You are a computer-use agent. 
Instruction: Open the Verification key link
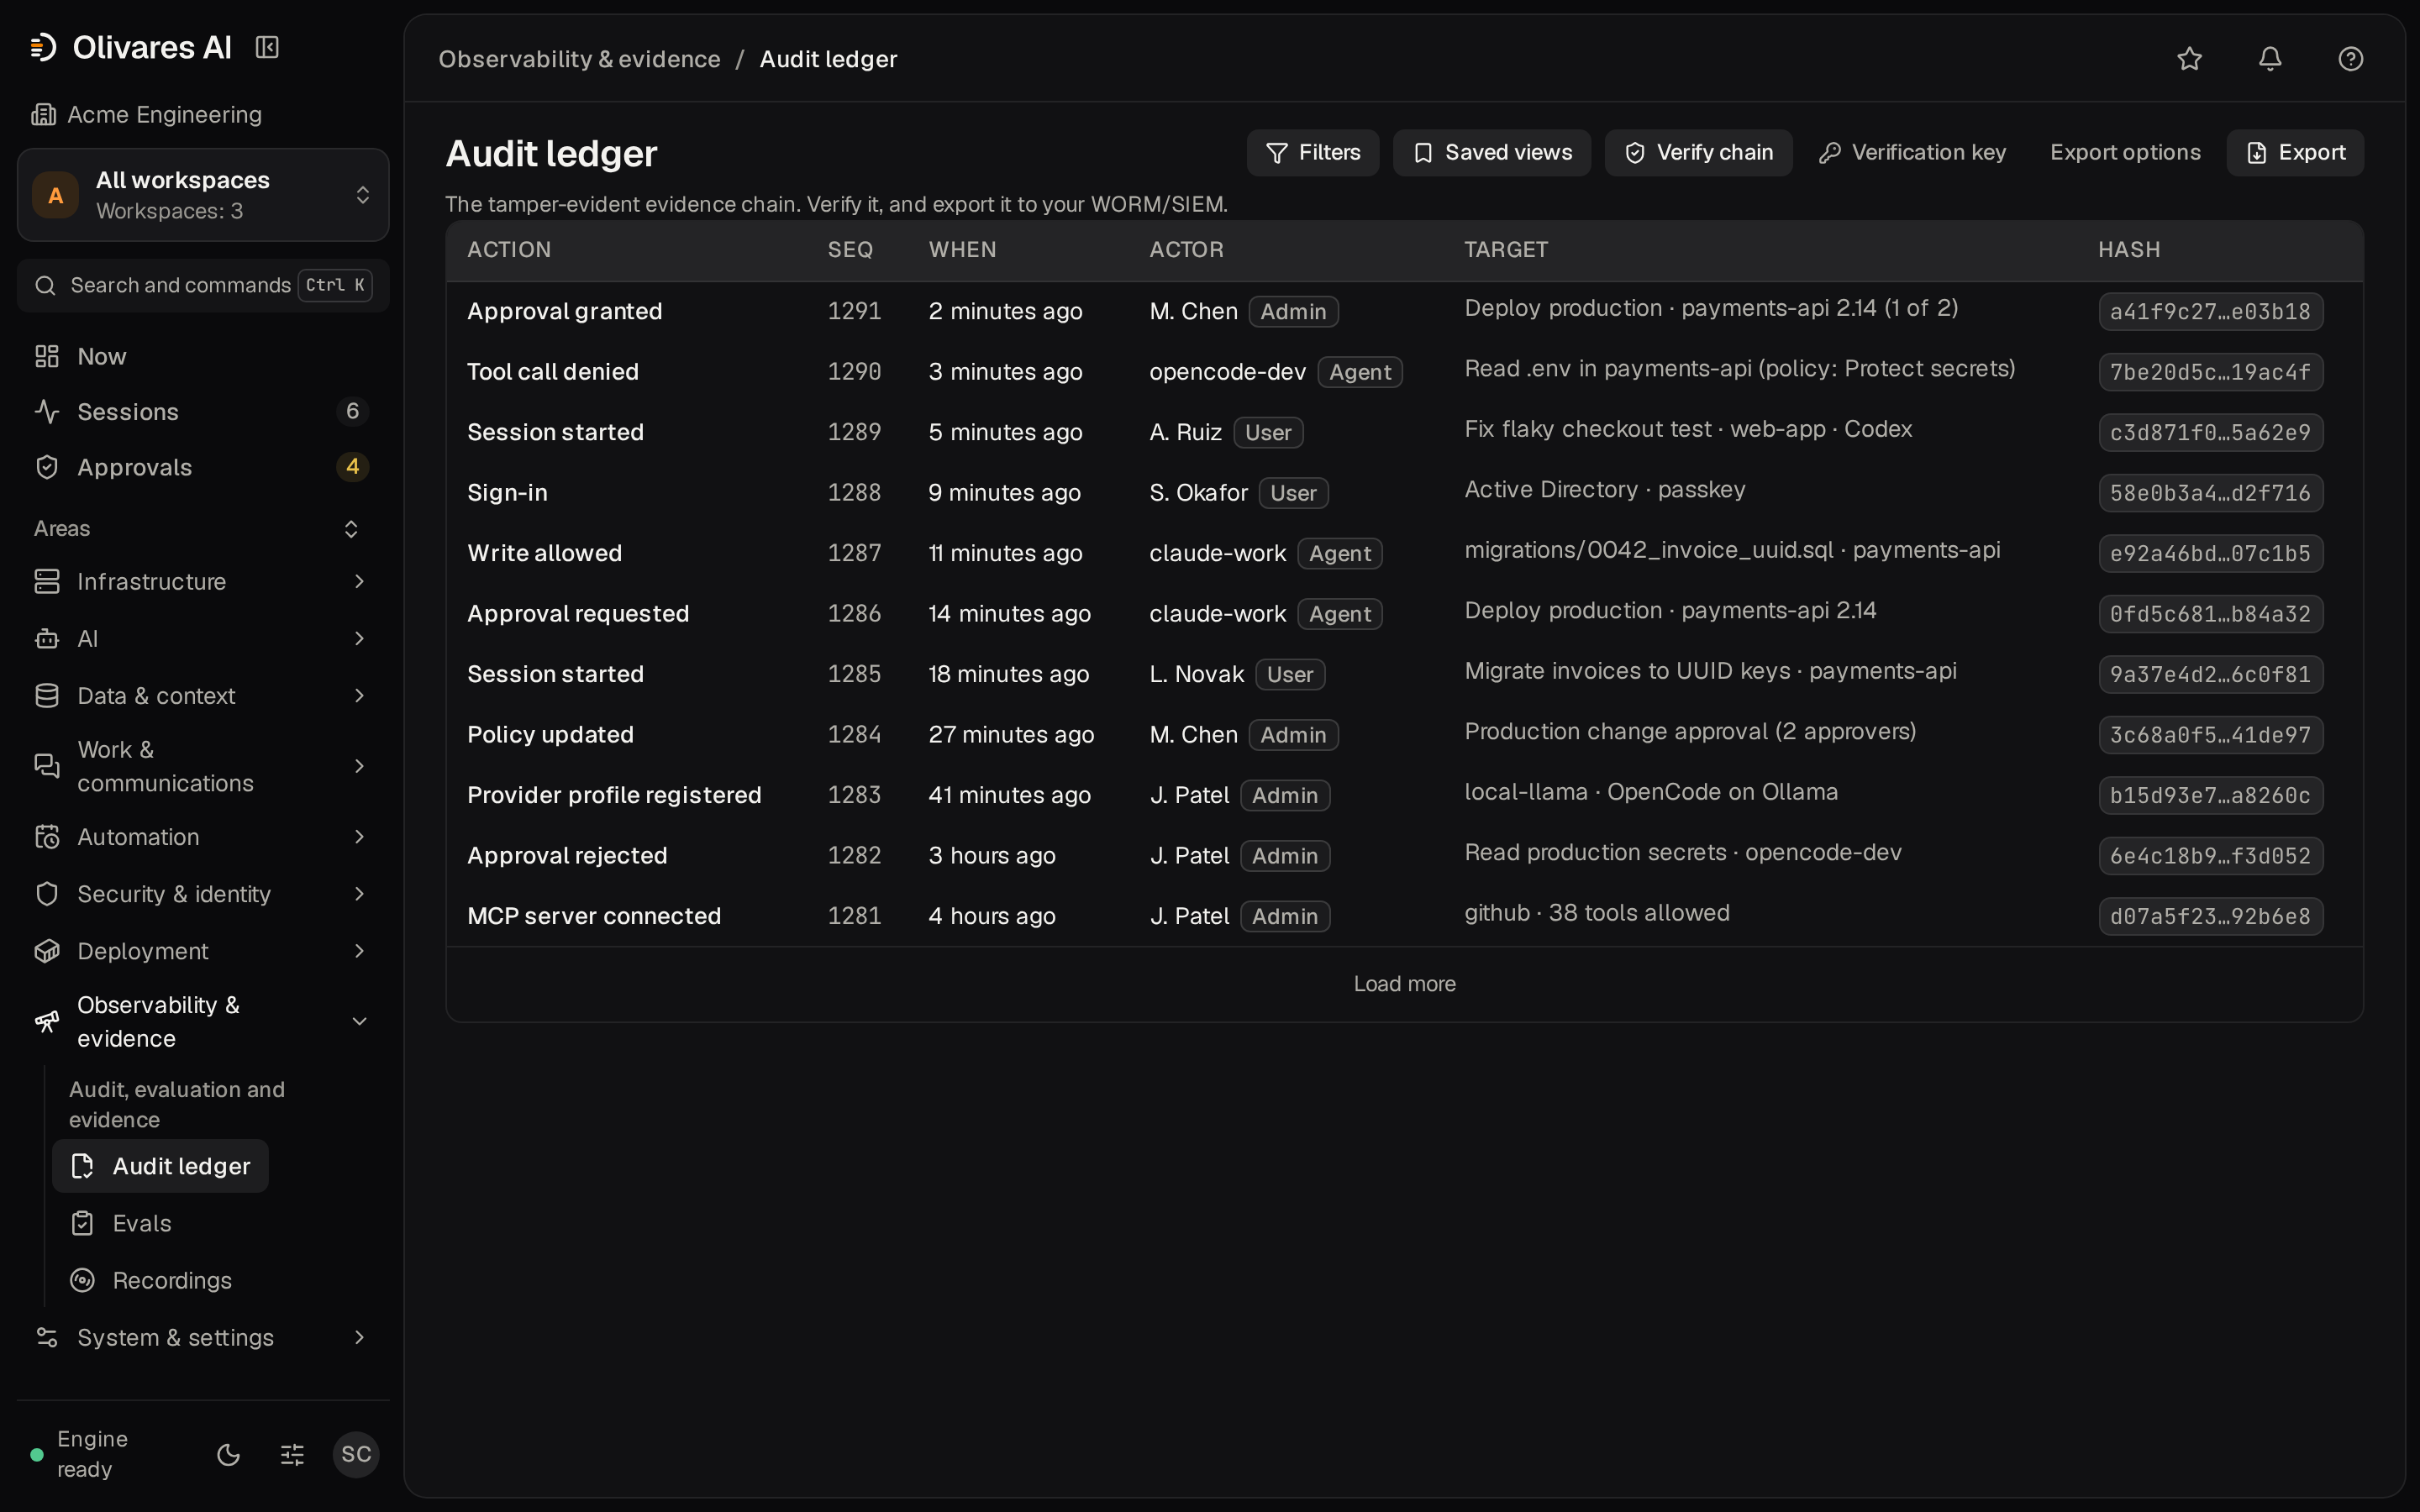click(x=1912, y=152)
